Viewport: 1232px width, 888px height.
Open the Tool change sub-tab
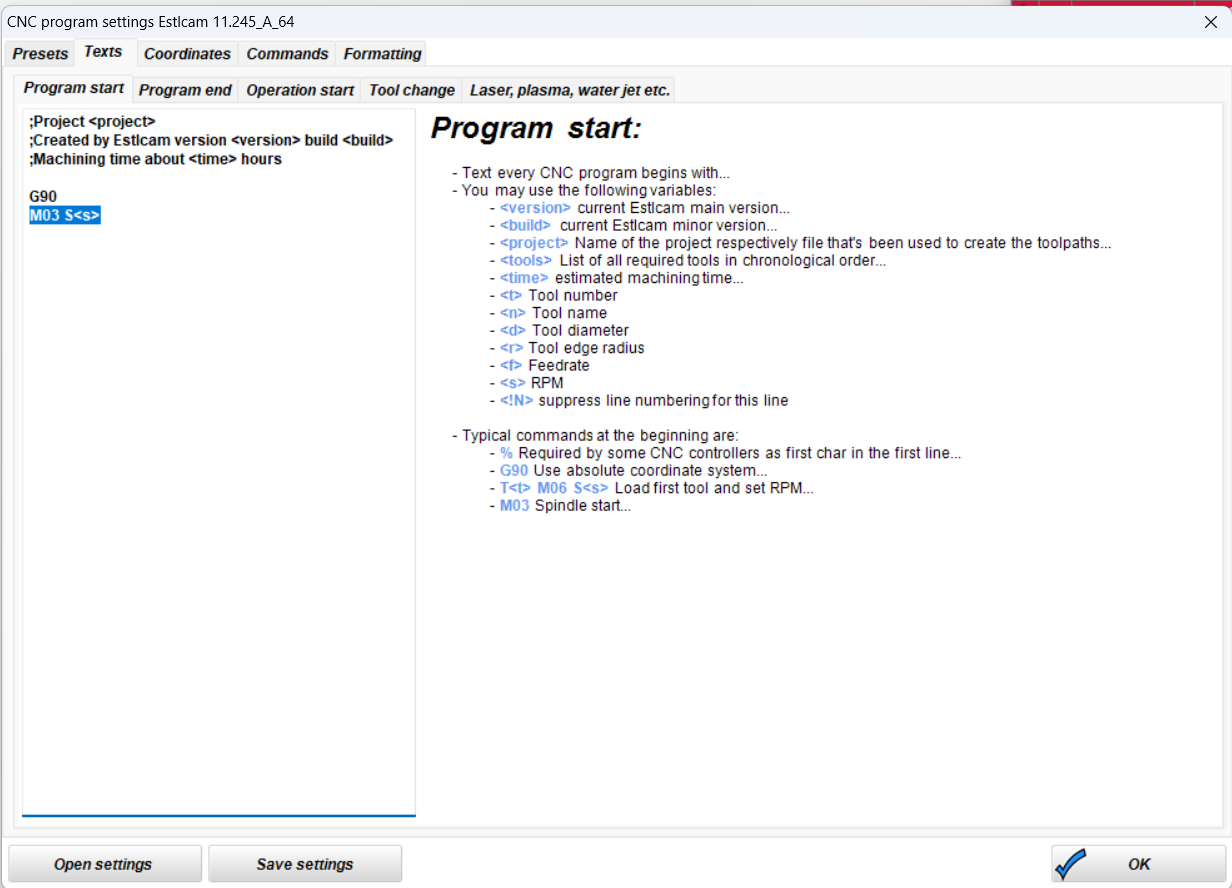click(411, 90)
